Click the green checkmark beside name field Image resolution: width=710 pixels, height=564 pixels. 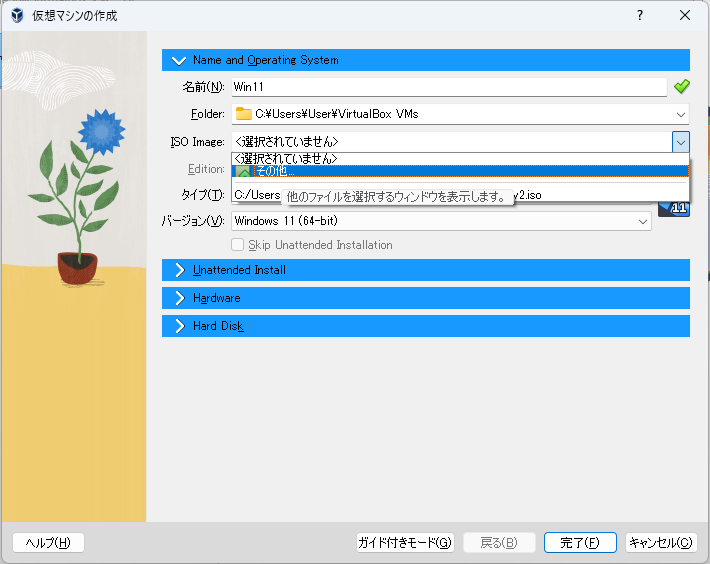pos(681,86)
